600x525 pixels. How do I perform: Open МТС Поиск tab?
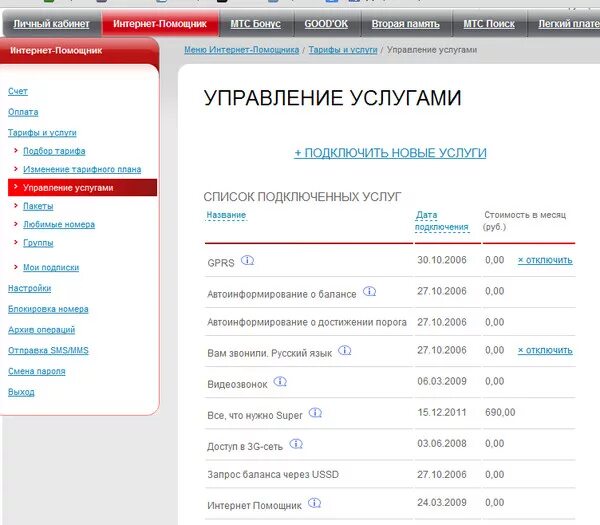pyautogui.click(x=489, y=24)
